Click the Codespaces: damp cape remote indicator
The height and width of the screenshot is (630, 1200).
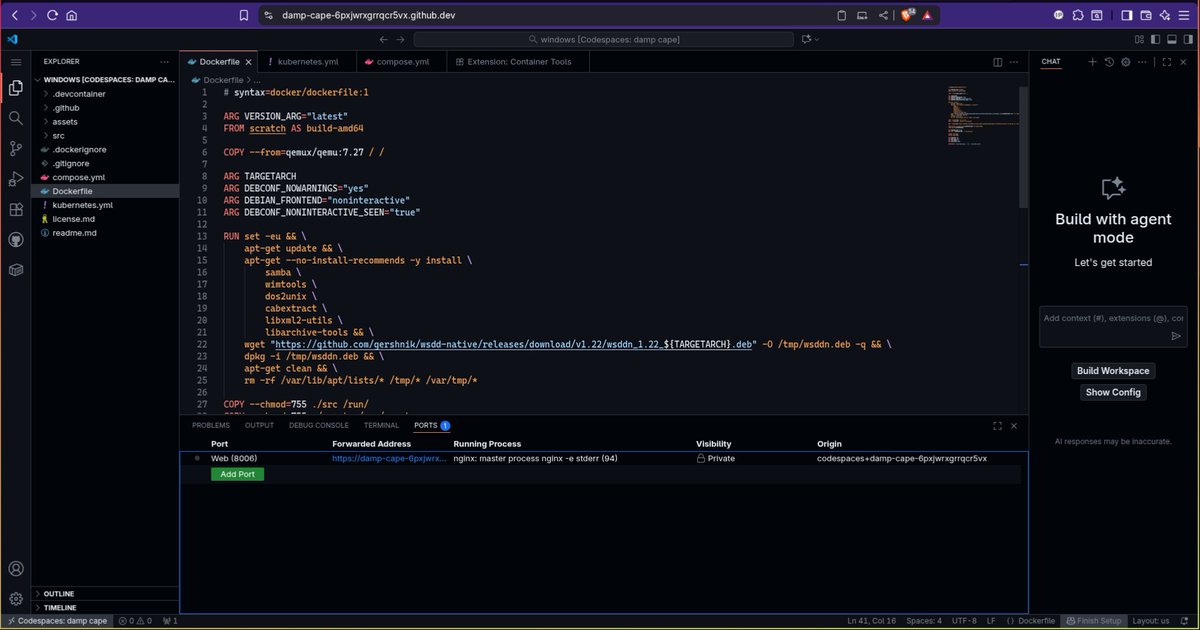click(x=55, y=621)
